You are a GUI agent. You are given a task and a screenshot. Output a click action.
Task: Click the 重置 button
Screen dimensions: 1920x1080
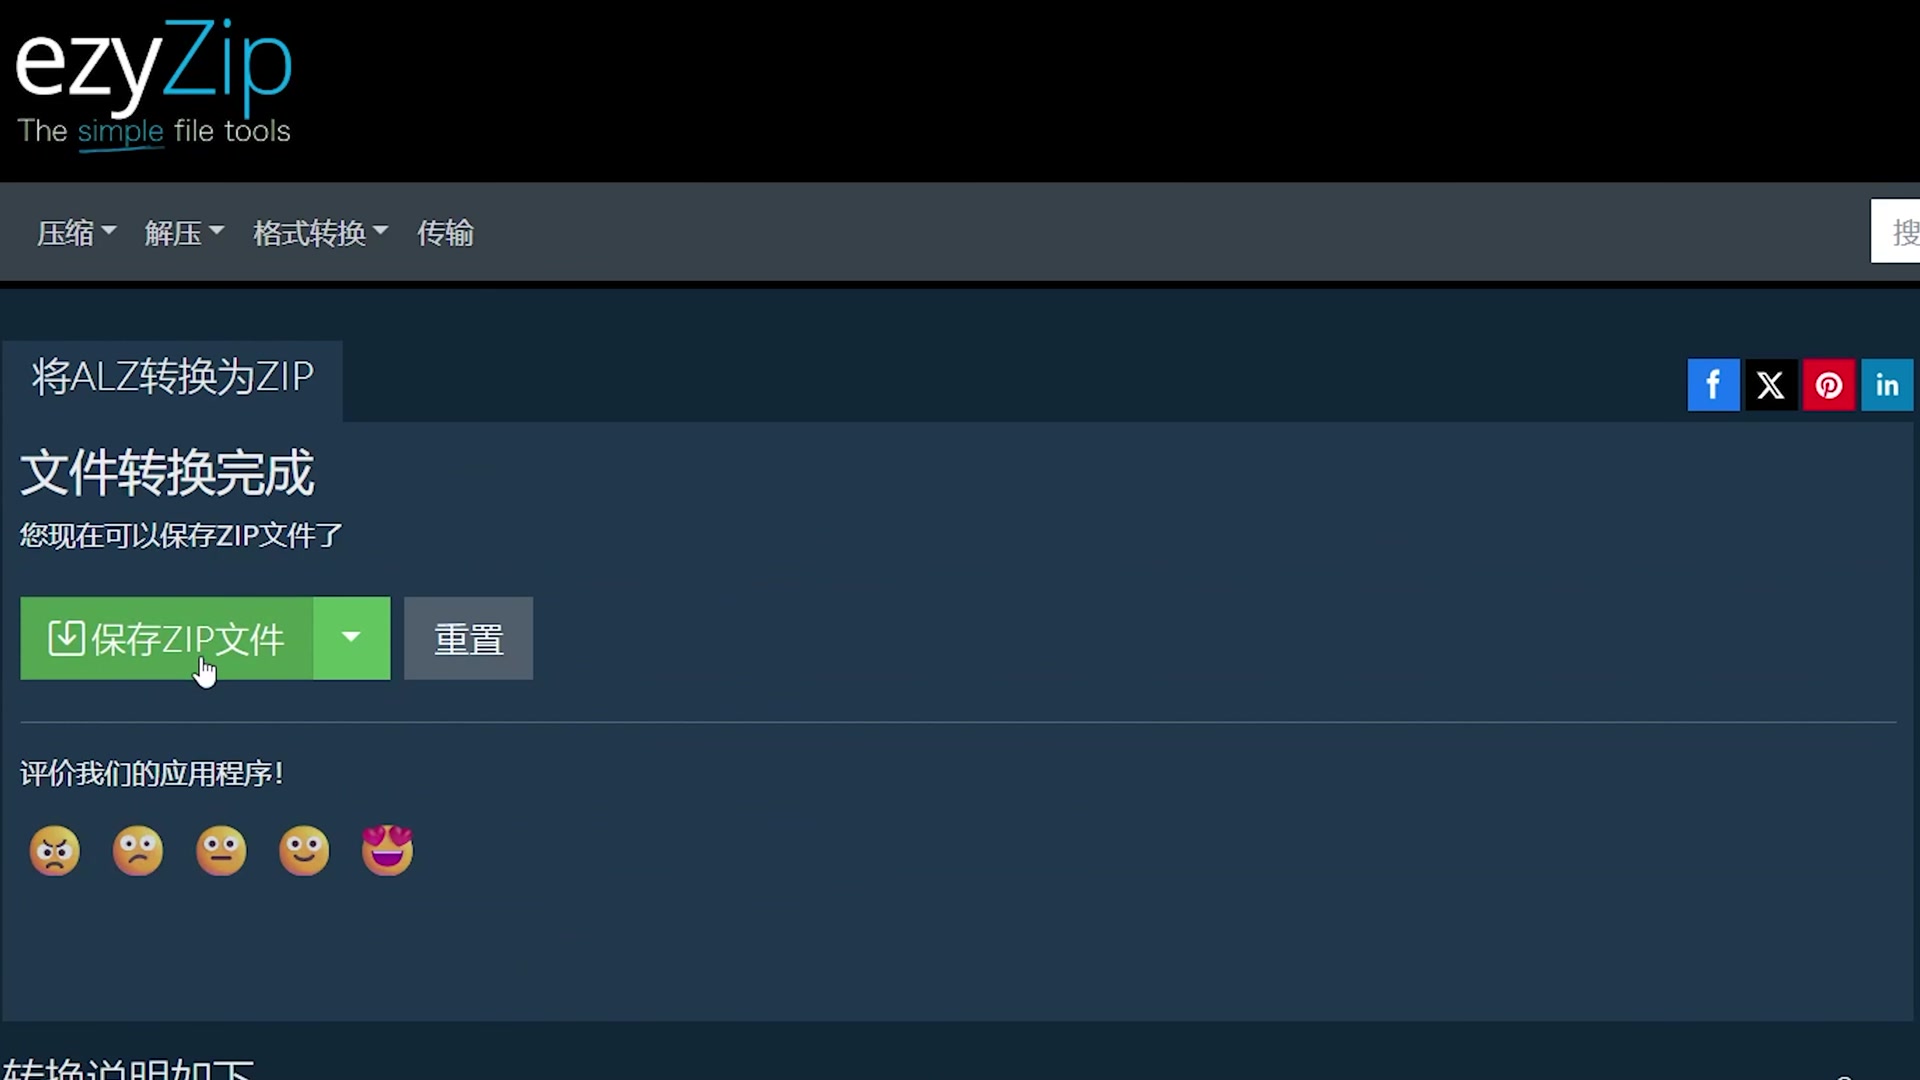point(468,638)
